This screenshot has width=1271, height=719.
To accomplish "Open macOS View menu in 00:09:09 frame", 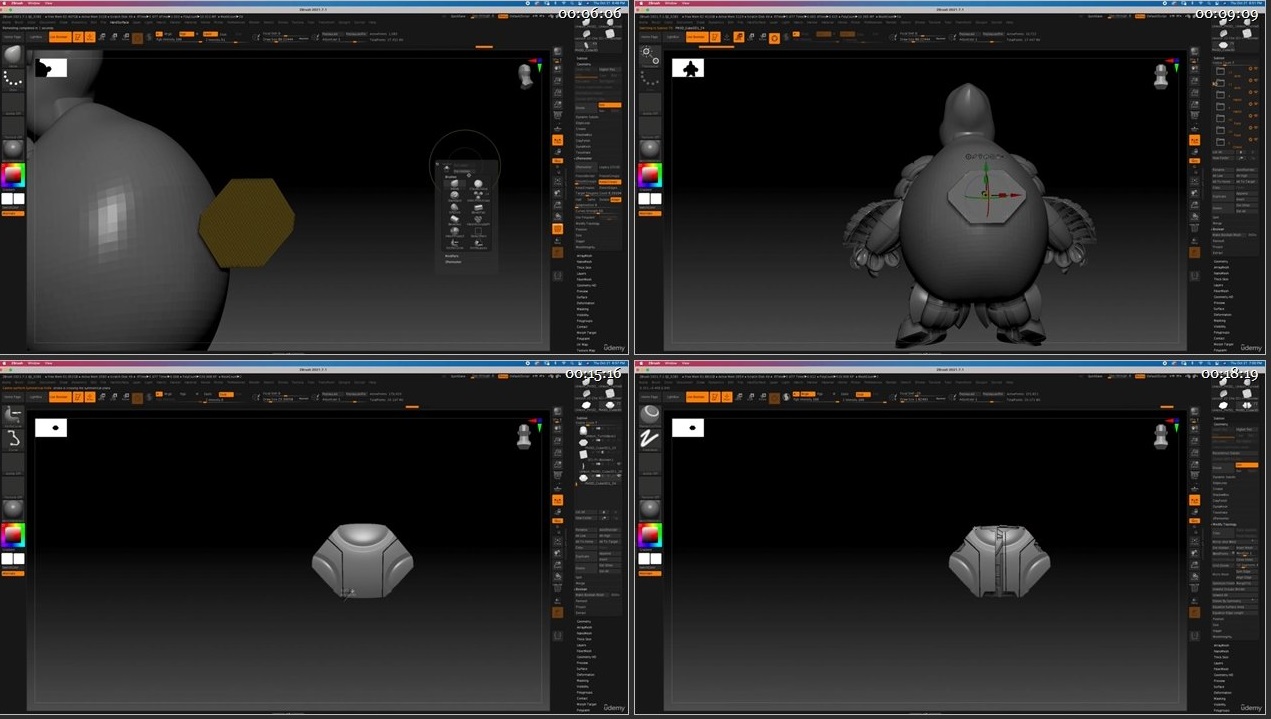I will 685,5.
